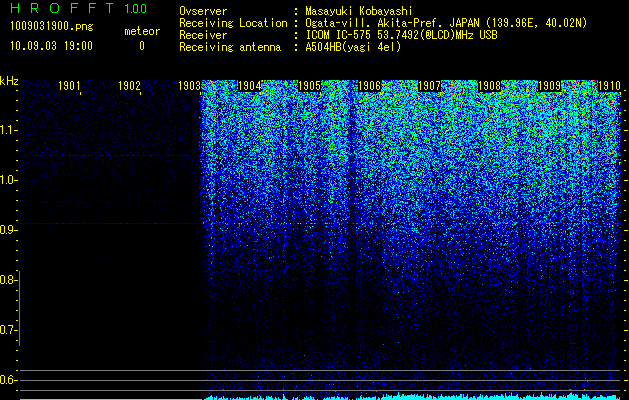The width and height of the screenshot is (629, 400).
Task: Click the 1902 time marker
Action: click(x=129, y=86)
